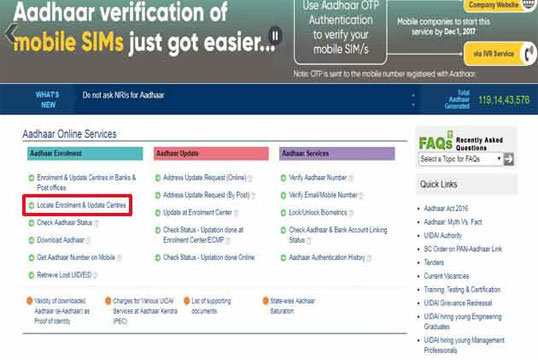Image resolution: width=538 pixels, height=360 pixels.
Task: Click orange bullet beside State-wise Aadhaar Saturation
Action: 266,301
